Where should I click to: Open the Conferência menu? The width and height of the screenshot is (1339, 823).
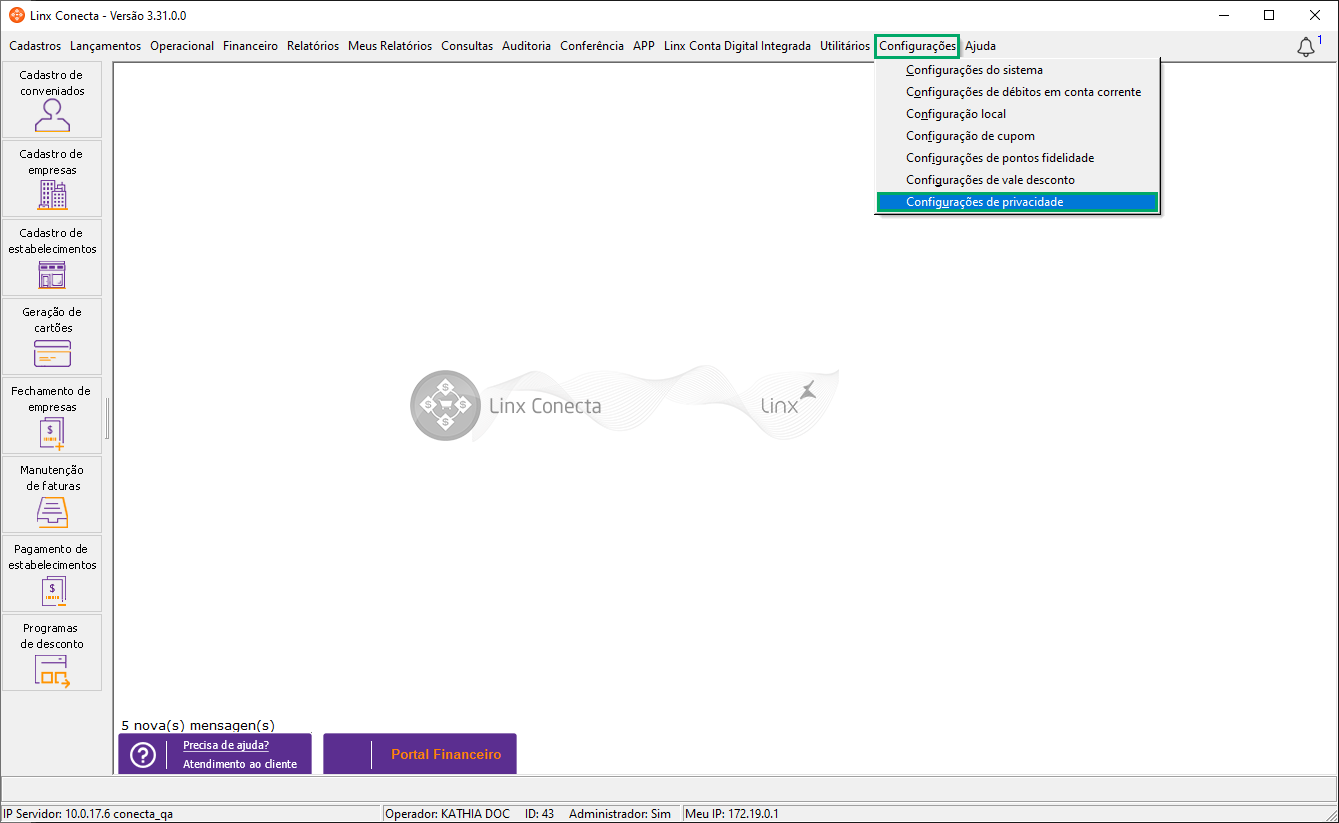(x=592, y=46)
